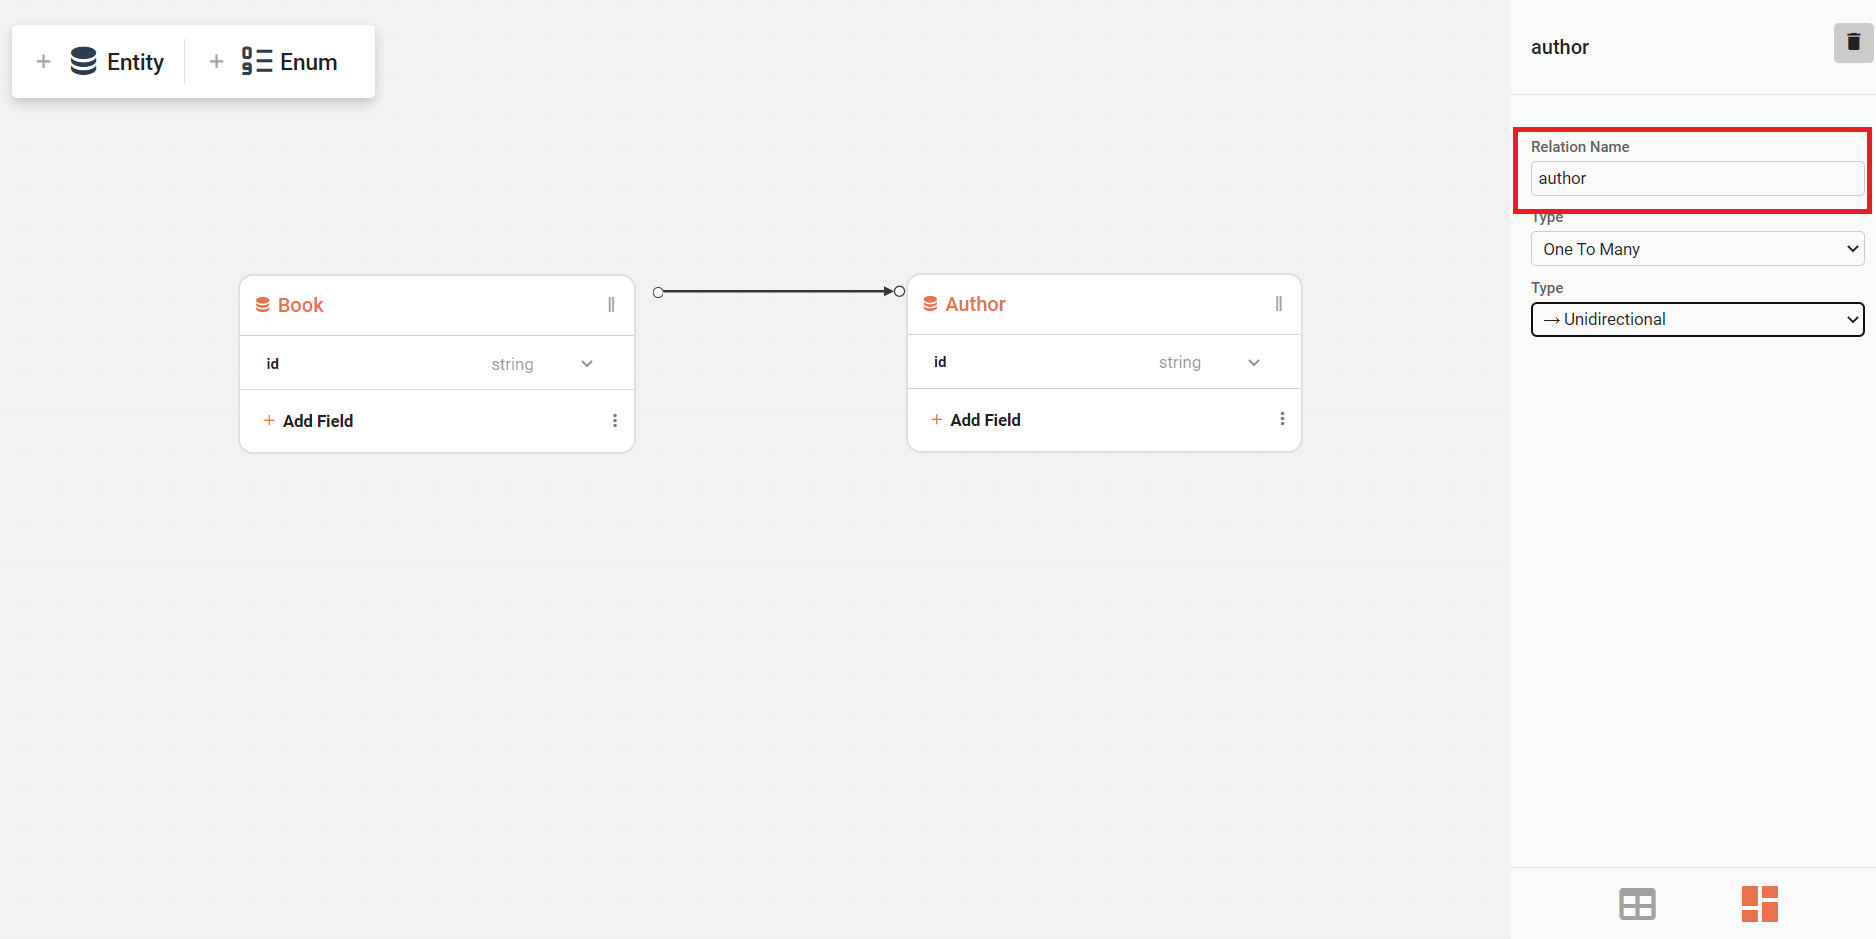
Task: Switch to the table grid view icon
Action: click(1637, 904)
